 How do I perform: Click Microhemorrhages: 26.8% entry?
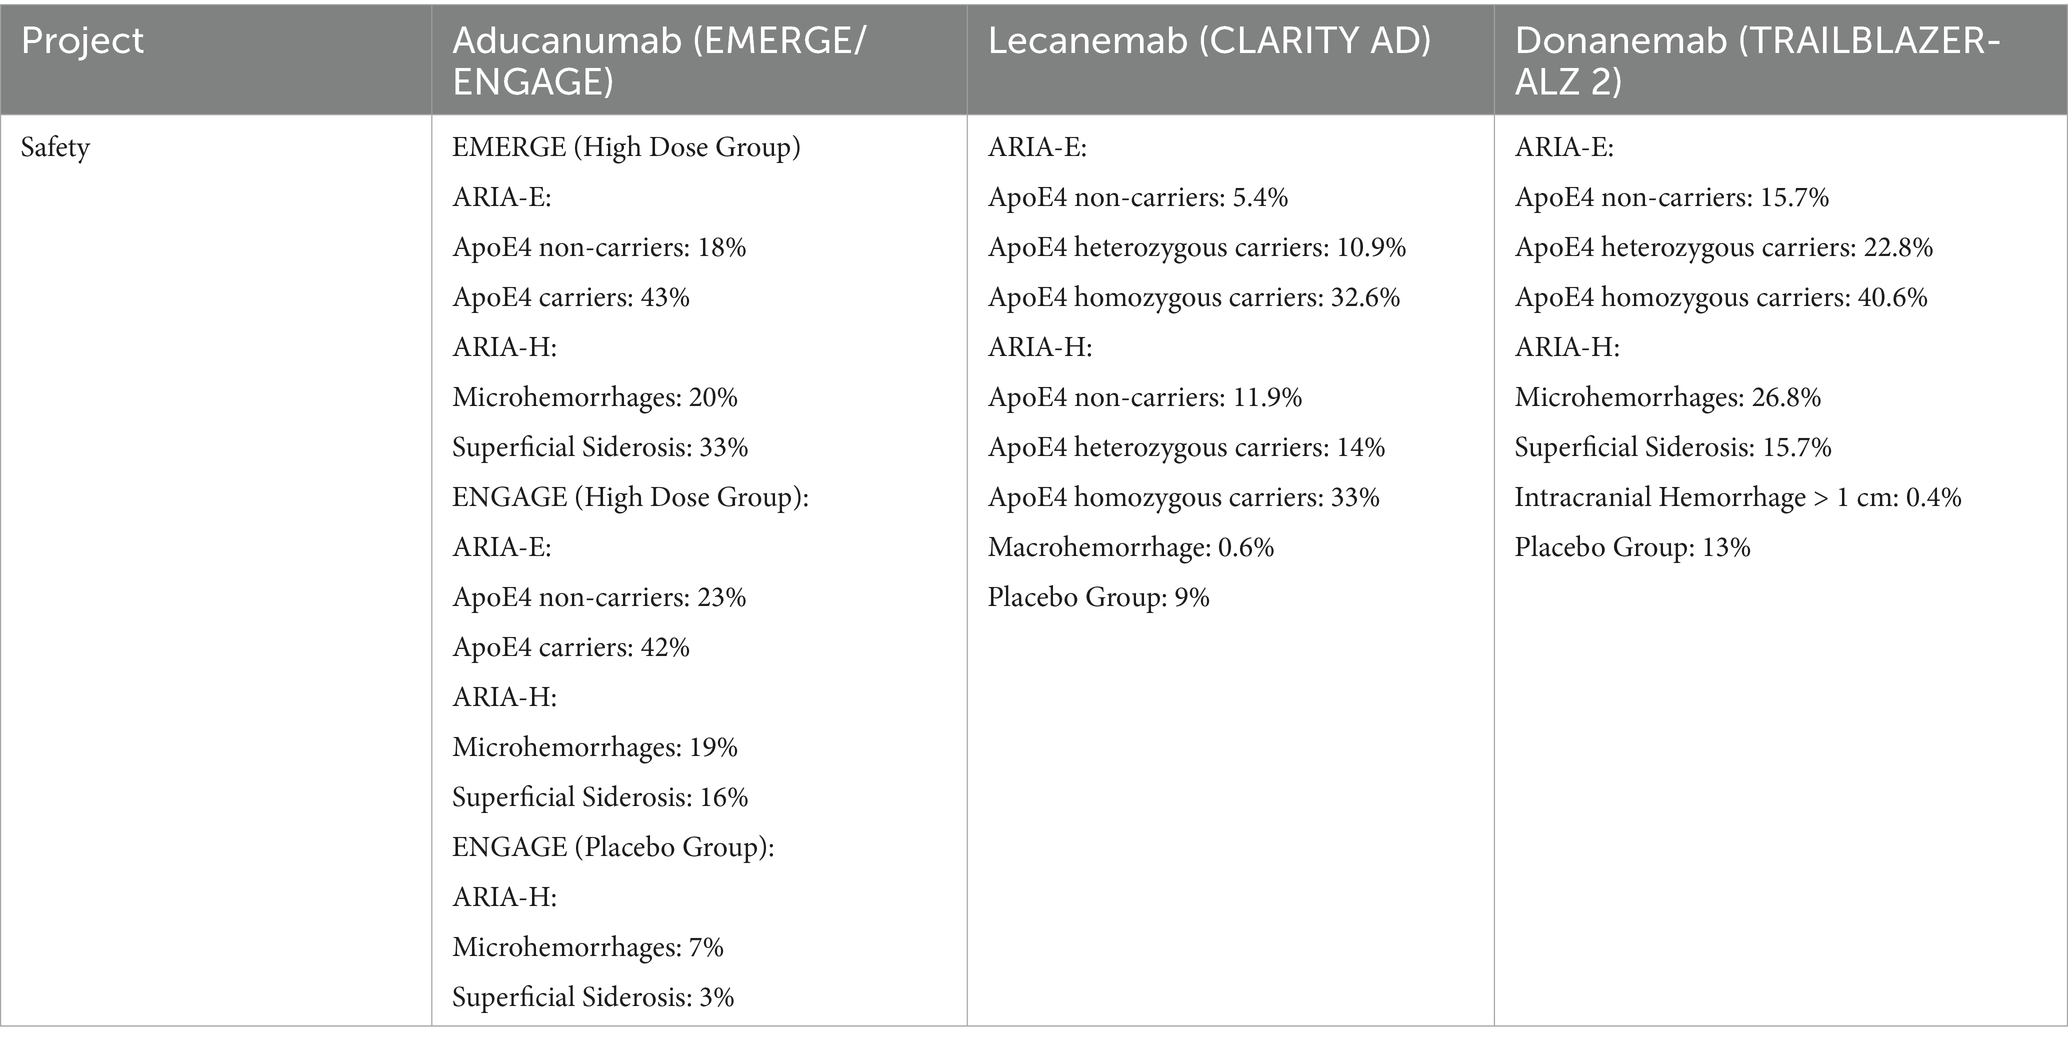[1668, 397]
